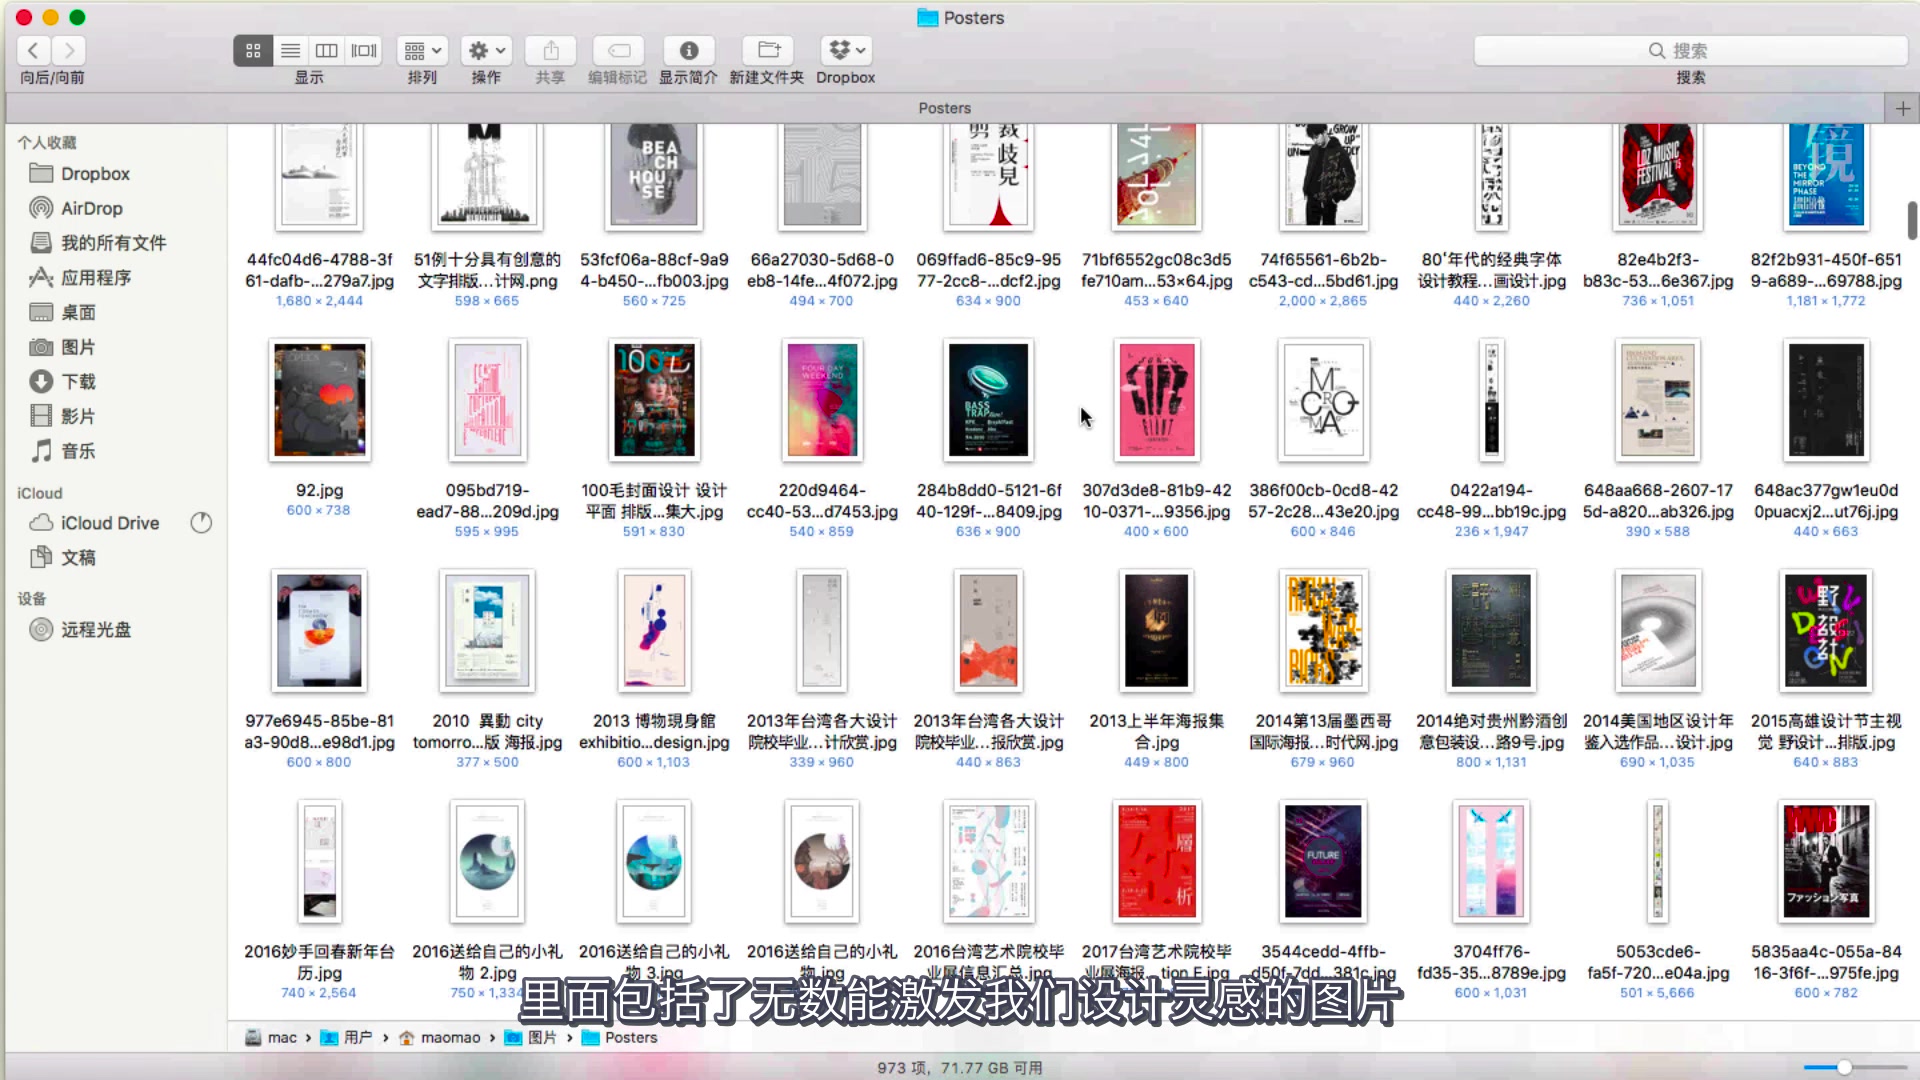Open 应用程序 in the sidebar
The width and height of the screenshot is (1920, 1080).
click(x=96, y=278)
